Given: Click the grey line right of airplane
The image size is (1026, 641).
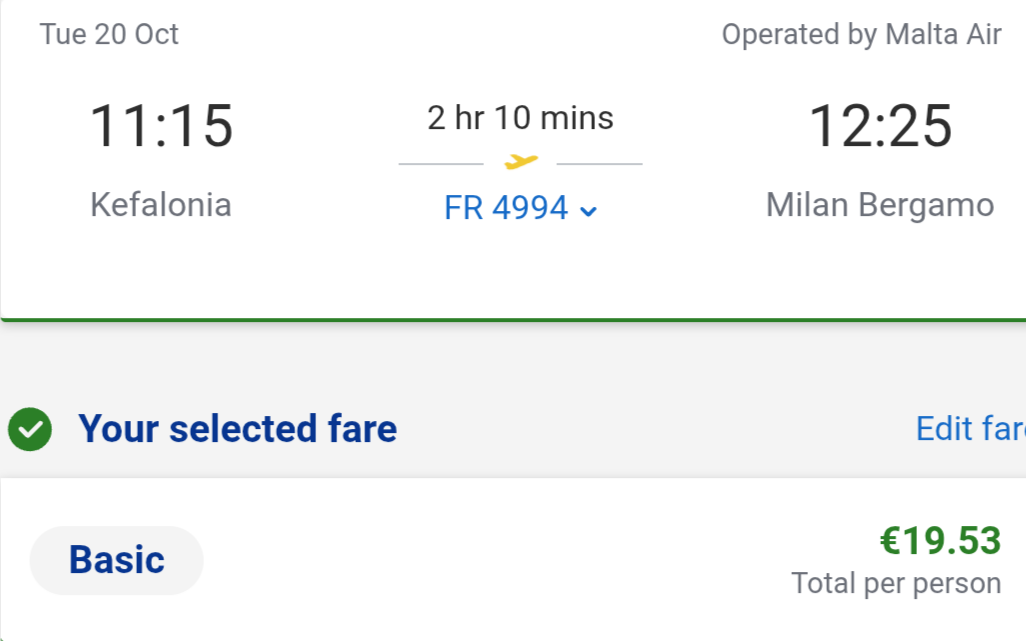Looking at the screenshot, I should pos(599,164).
